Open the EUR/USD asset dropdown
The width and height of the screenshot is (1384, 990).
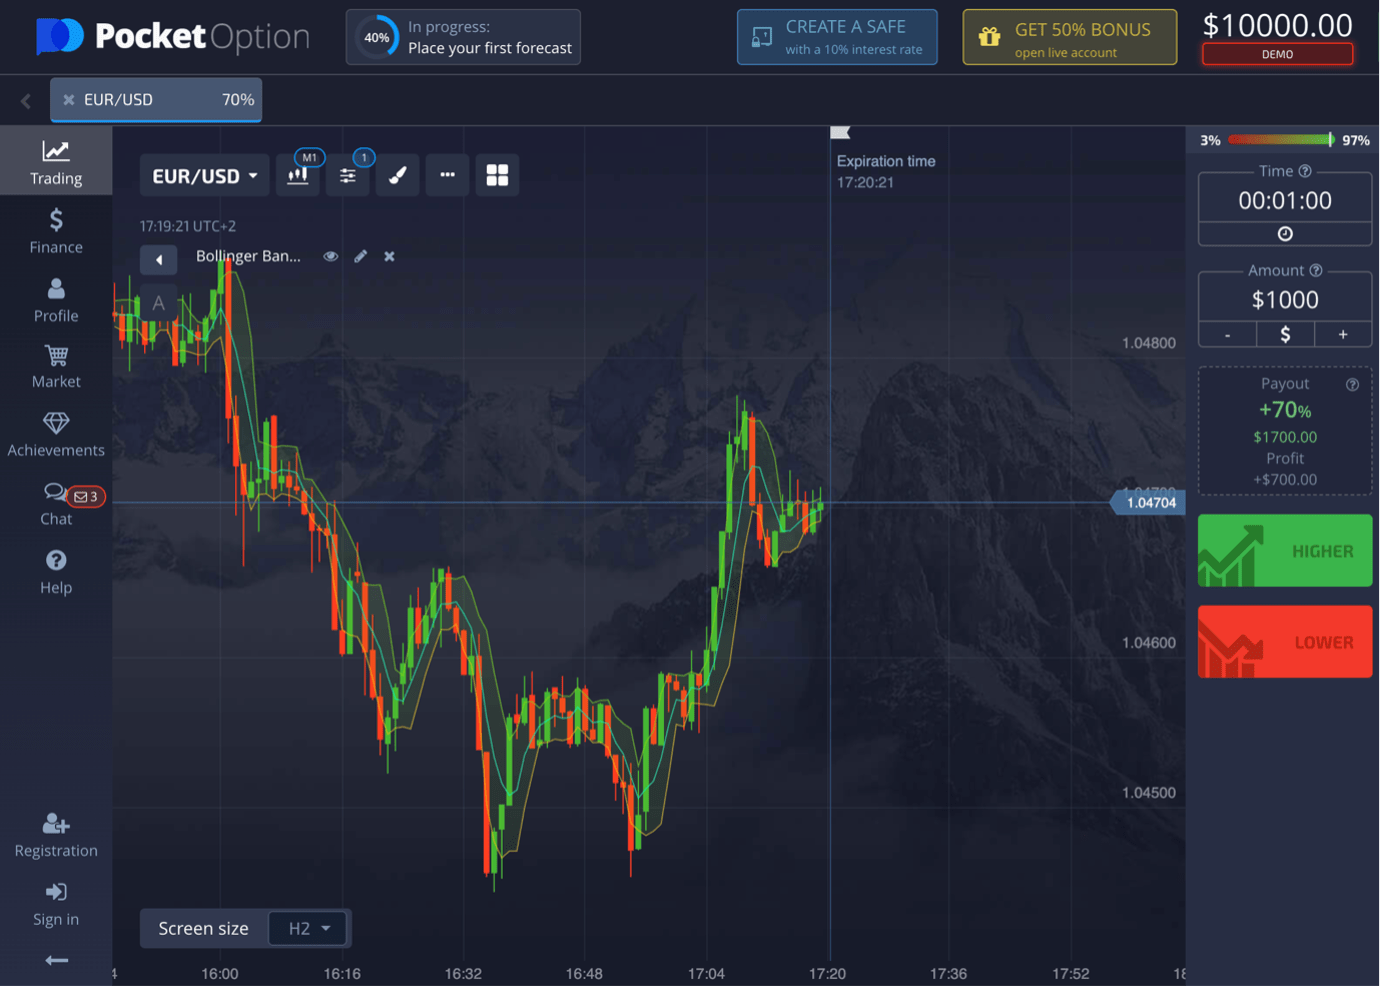tap(204, 175)
